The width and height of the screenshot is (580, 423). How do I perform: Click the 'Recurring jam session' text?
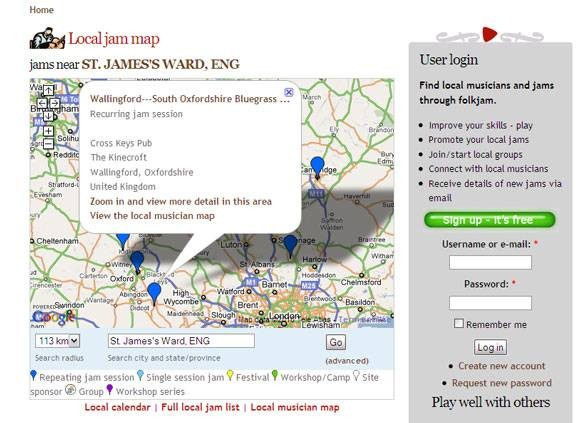136,114
